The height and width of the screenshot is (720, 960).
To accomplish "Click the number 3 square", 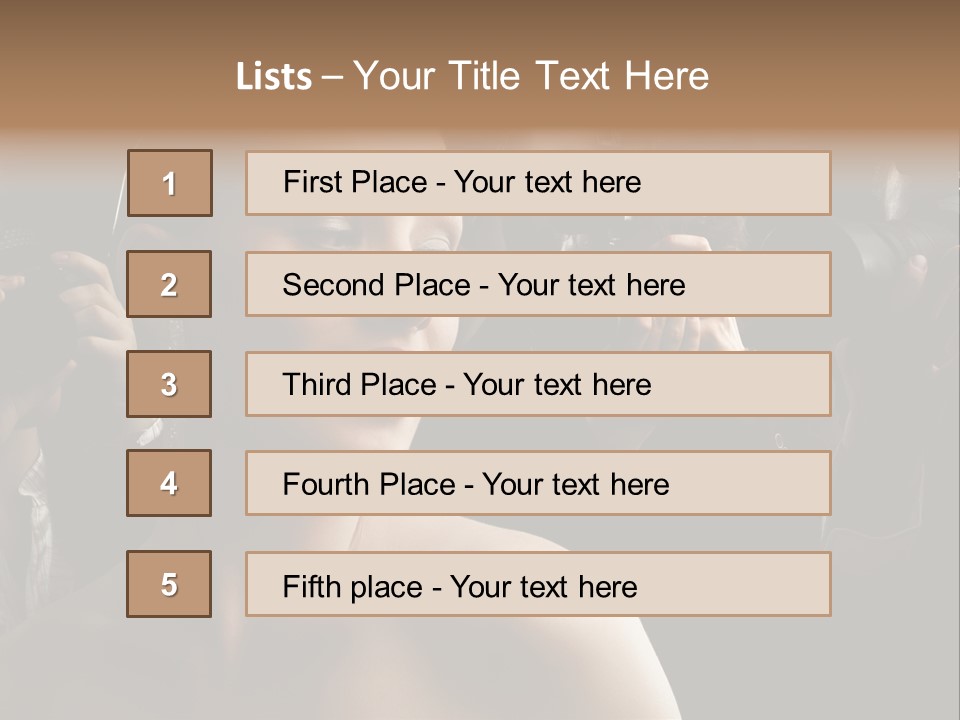I will coord(169,384).
